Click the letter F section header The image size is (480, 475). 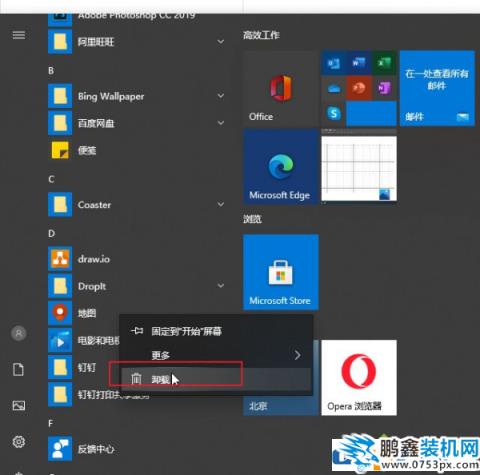[x=51, y=423]
